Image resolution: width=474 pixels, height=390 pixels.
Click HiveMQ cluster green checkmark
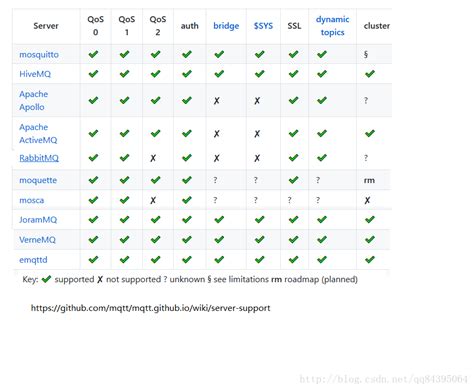tap(370, 74)
